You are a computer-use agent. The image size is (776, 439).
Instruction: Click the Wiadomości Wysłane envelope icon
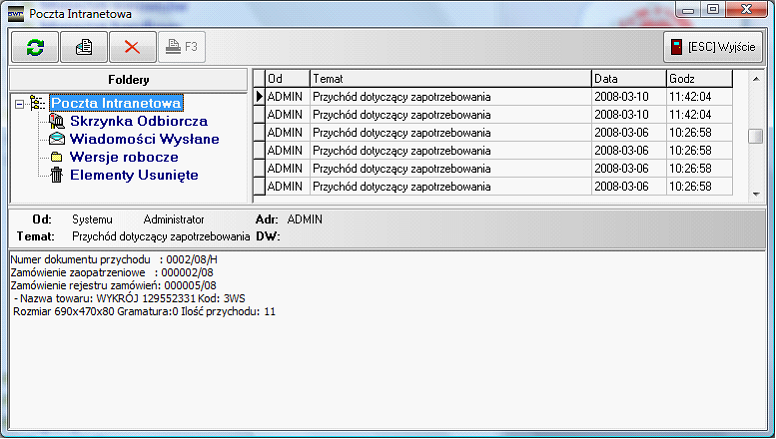pyautogui.click(x=56, y=139)
